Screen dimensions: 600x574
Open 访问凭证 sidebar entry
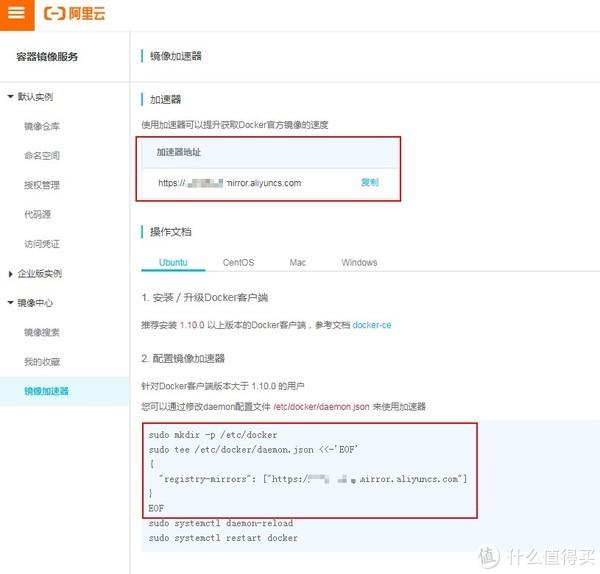42,244
